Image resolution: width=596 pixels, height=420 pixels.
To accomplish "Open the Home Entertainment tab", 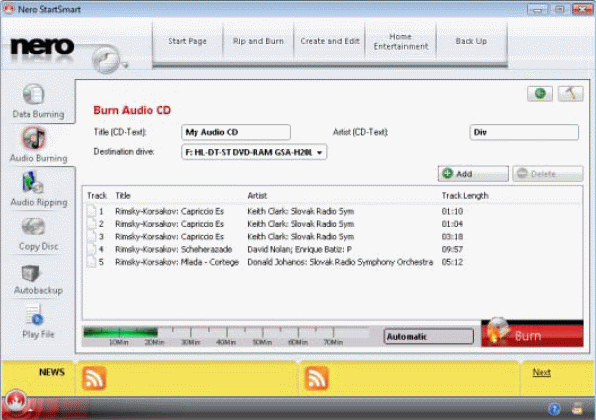I will point(401,41).
